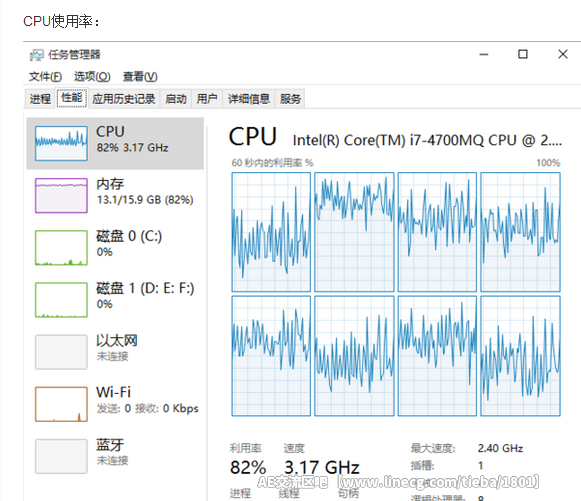Close the Task Manager window
581x501 pixels.
coord(563,54)
